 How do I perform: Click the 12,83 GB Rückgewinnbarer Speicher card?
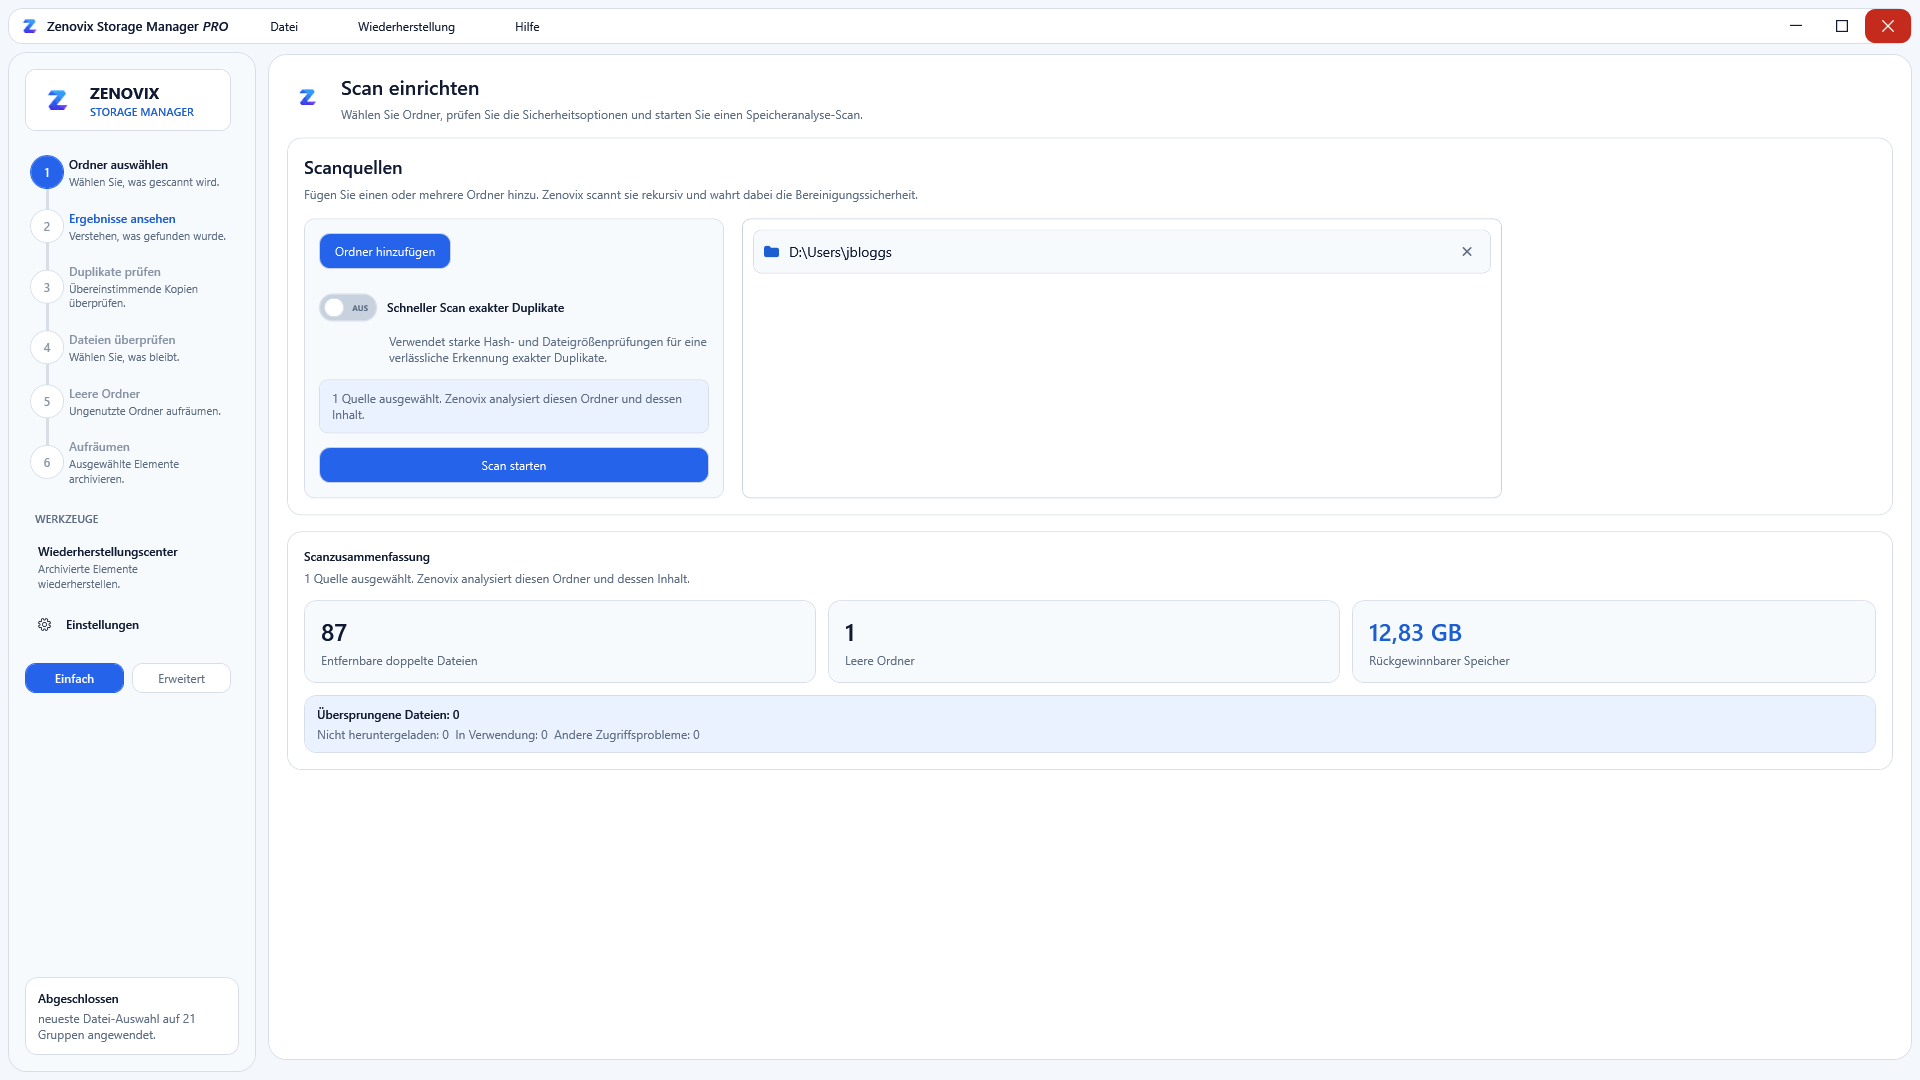click(x=1613, y=642)
